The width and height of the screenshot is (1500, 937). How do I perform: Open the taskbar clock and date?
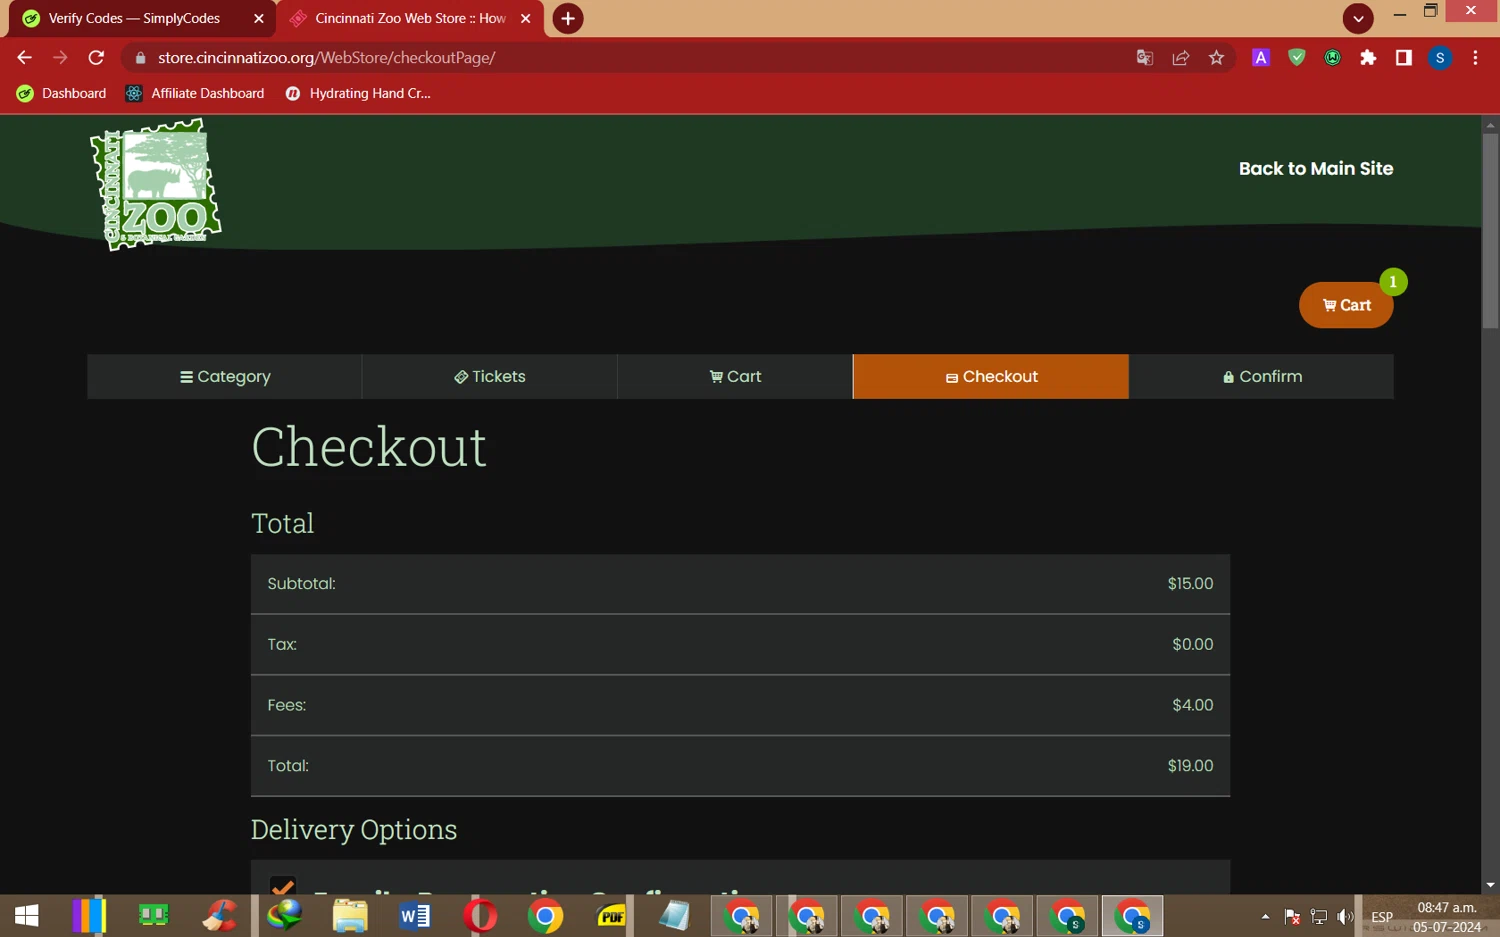[x=1447, y=917]
